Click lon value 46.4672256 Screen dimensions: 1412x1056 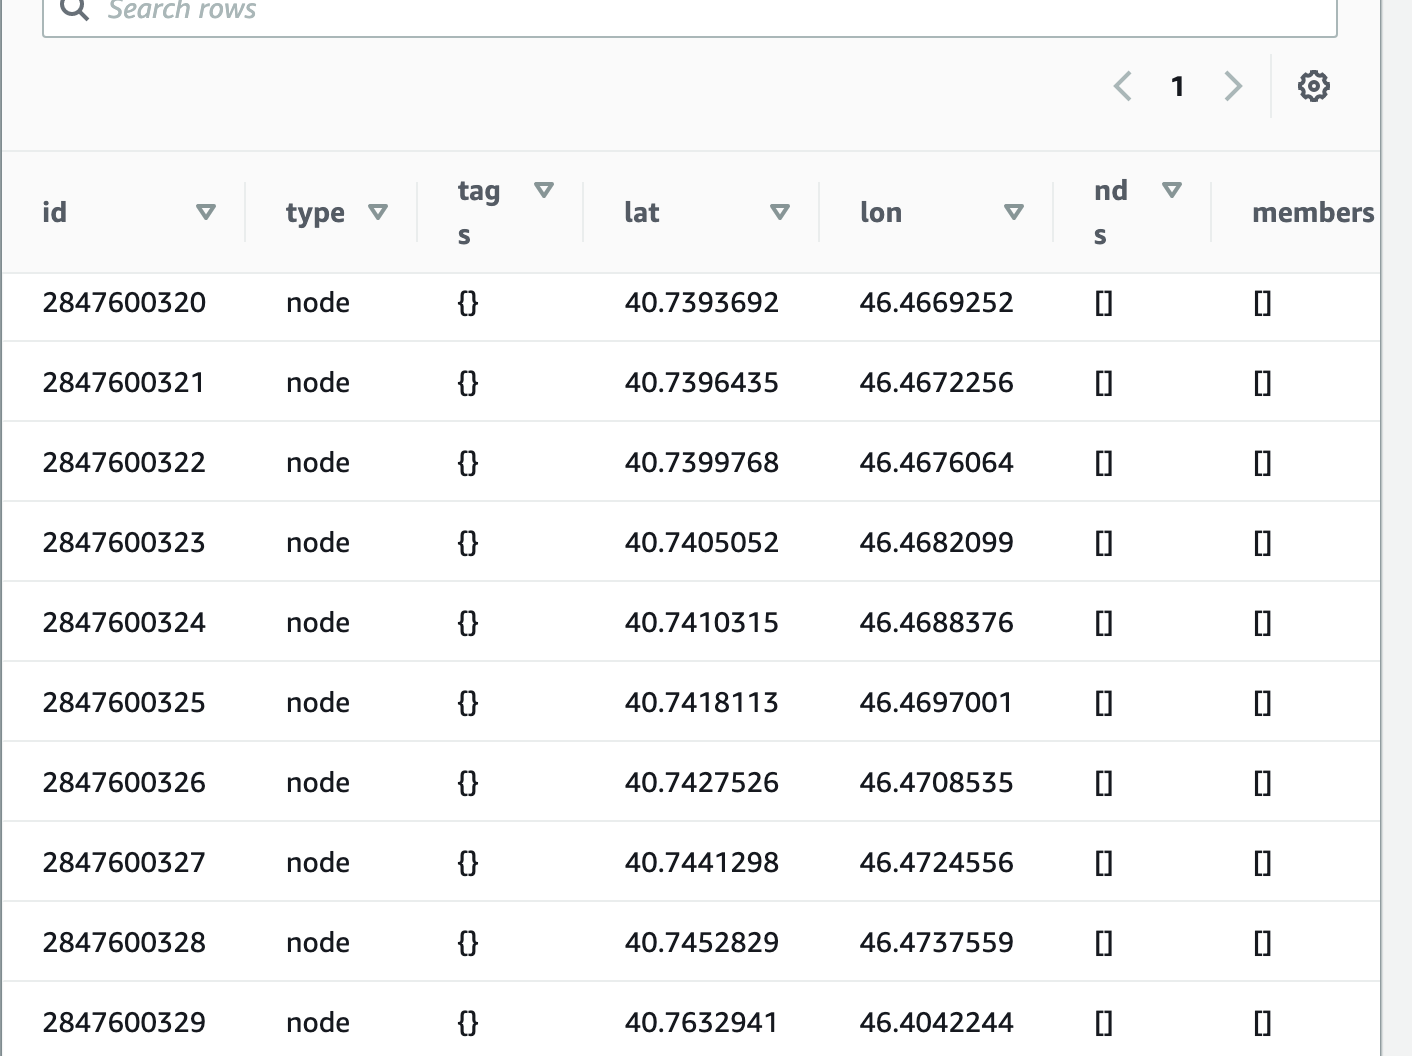(936, 382)
